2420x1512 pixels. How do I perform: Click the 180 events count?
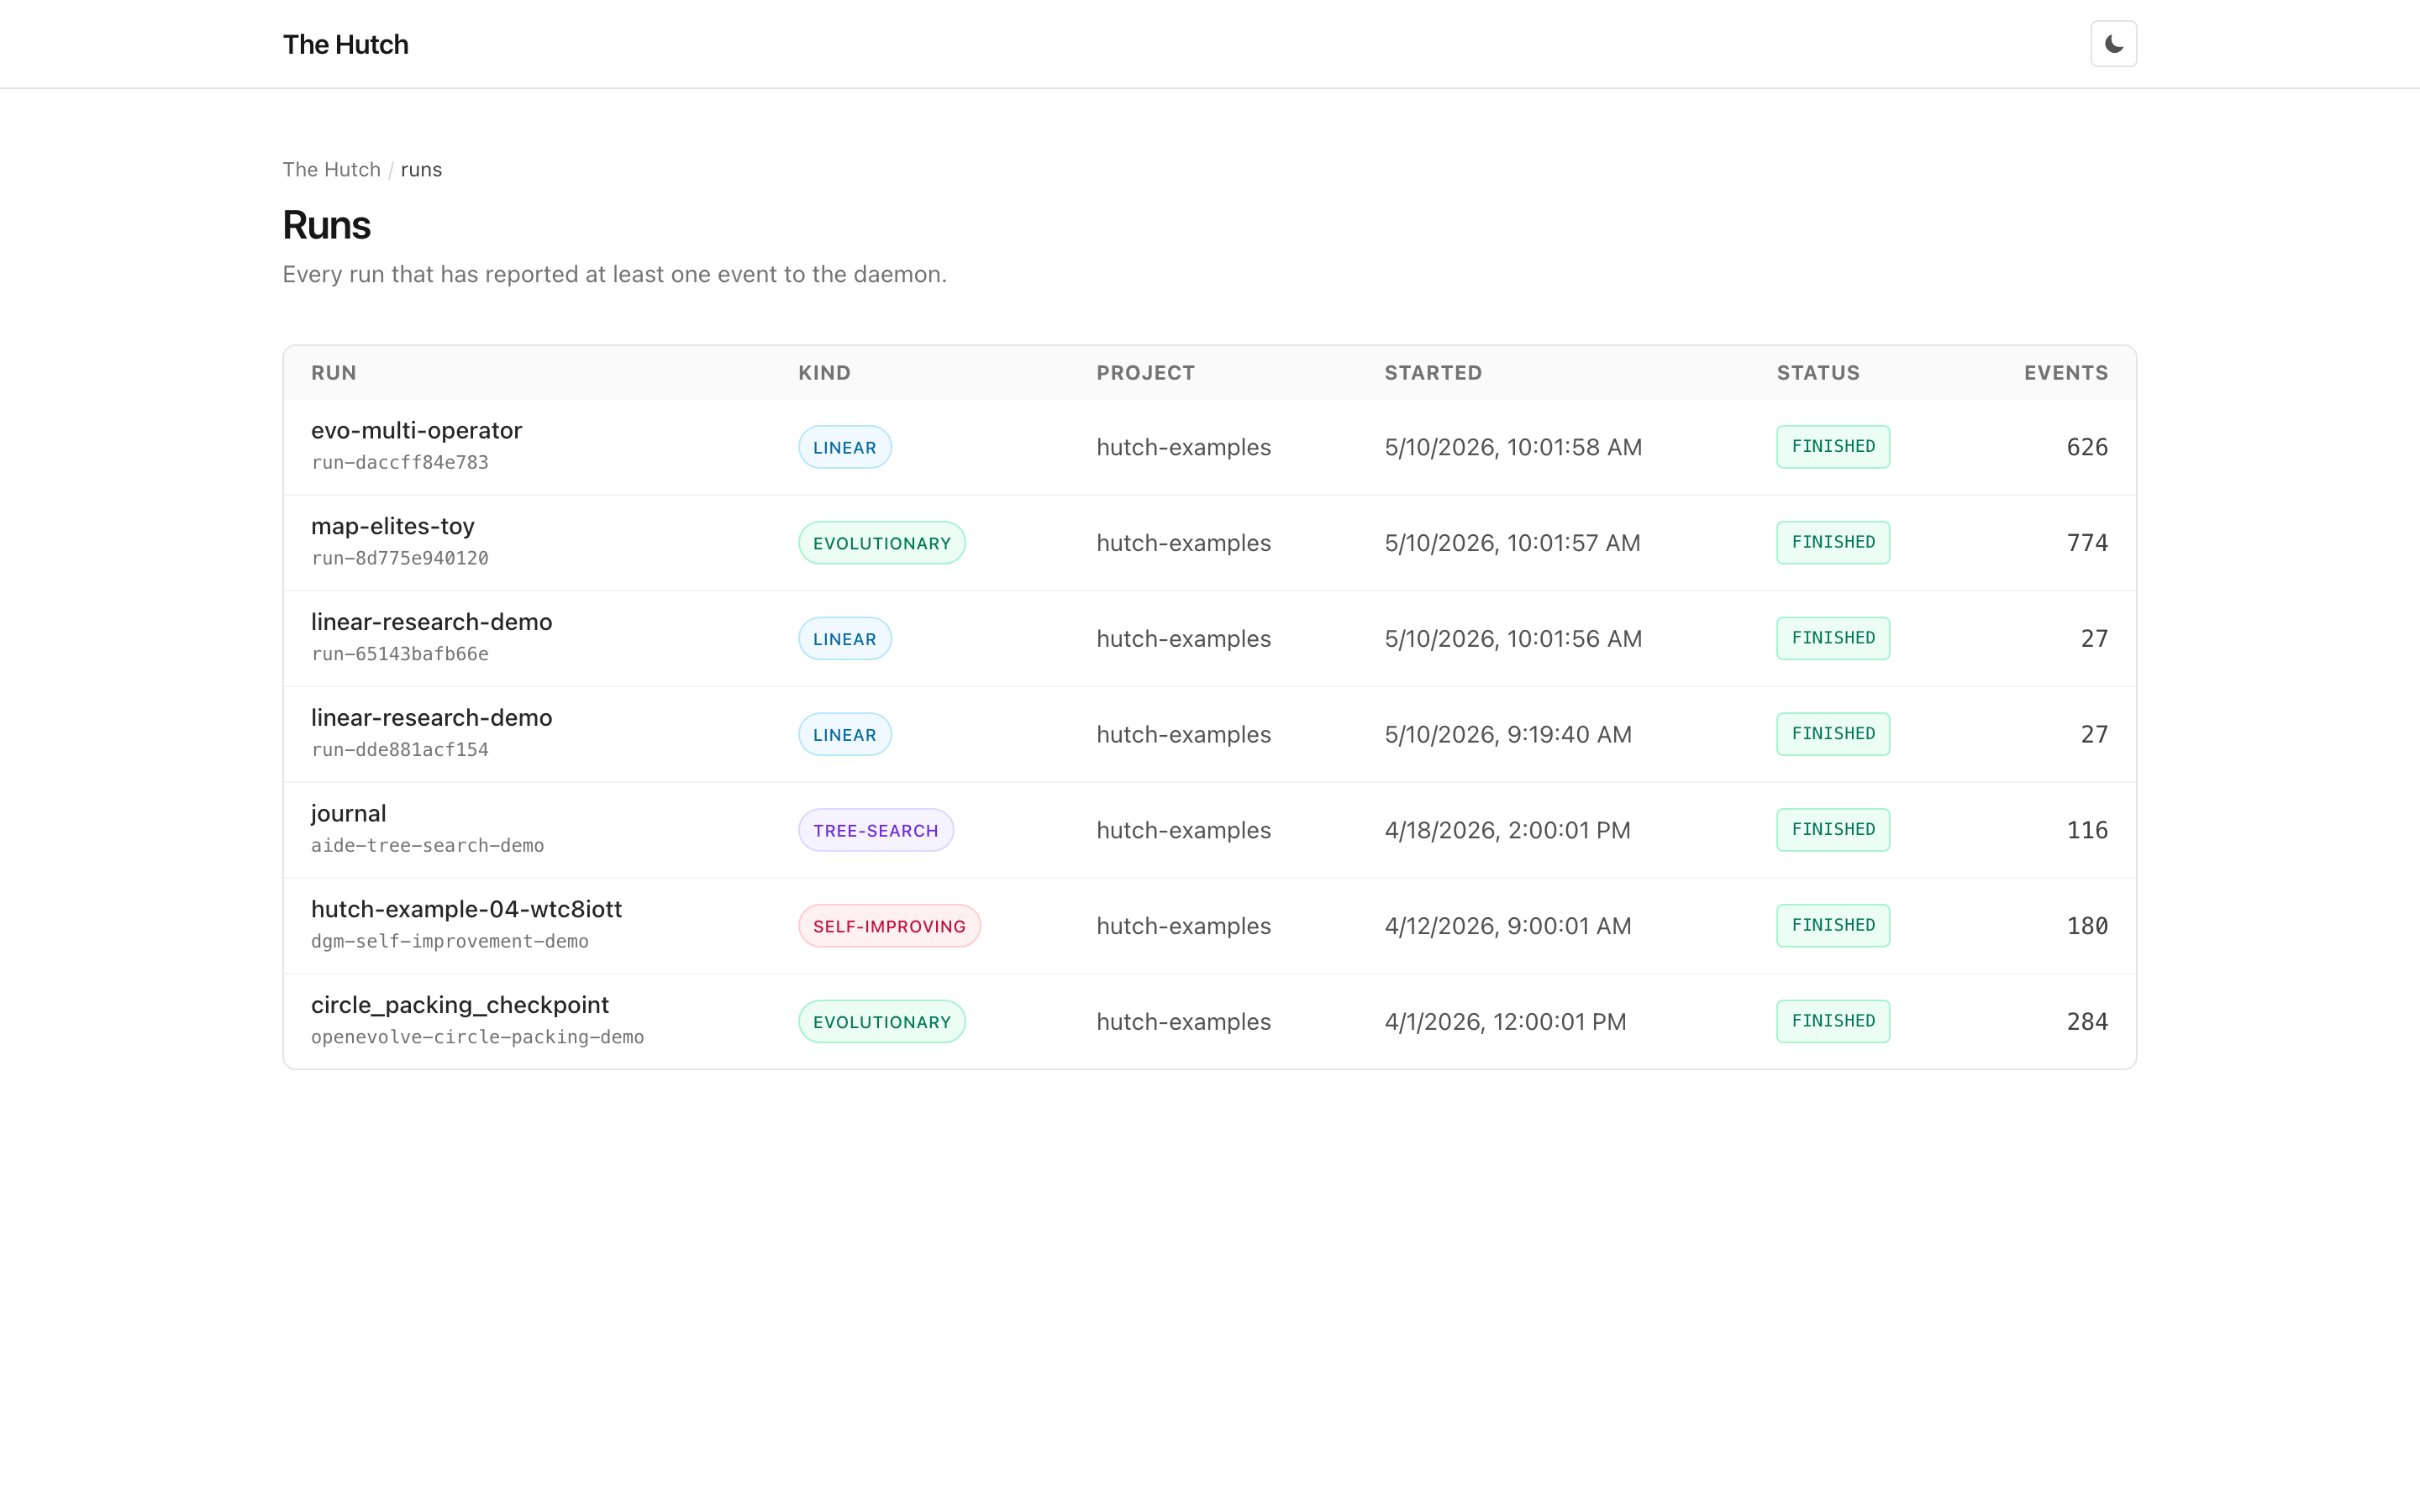2087,926
